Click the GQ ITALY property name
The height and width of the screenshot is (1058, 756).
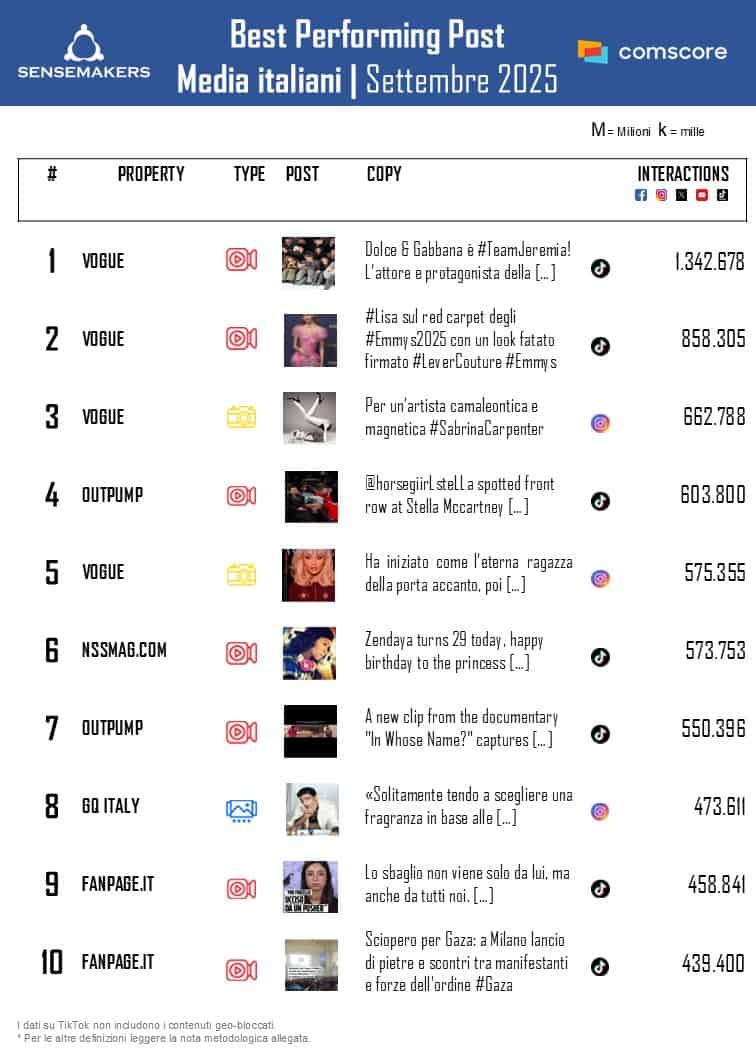[x=111, y=806]
